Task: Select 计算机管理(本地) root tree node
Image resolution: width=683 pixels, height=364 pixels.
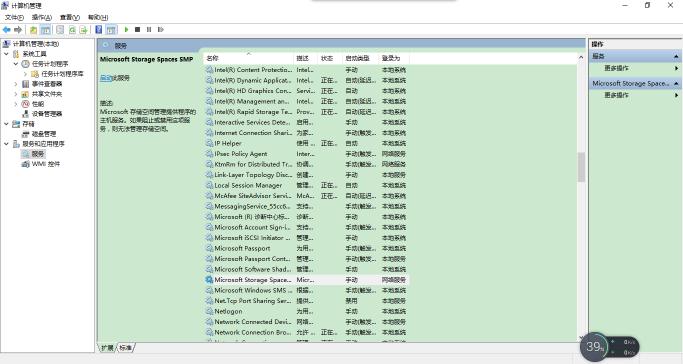Action: click(36, 44)
